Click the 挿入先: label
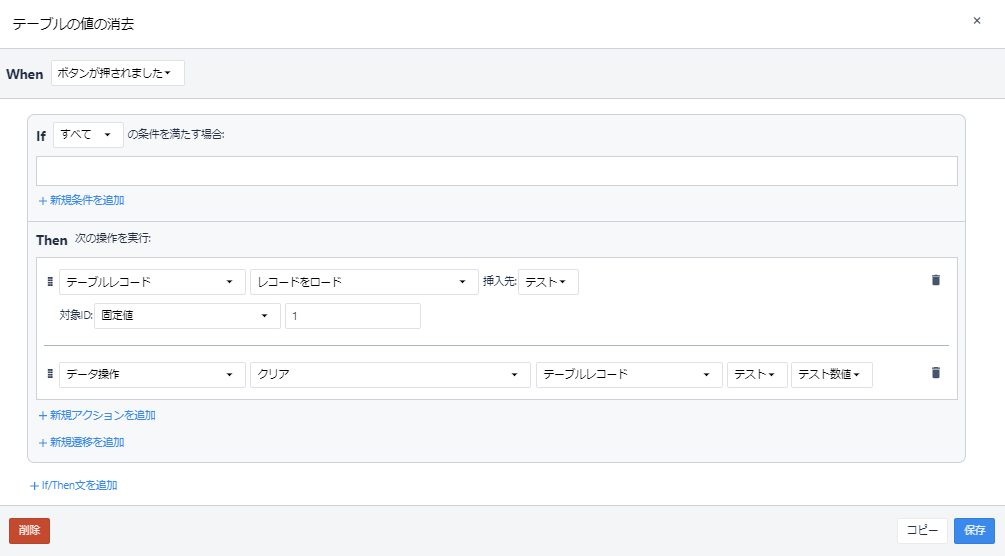 pos(499,281)
